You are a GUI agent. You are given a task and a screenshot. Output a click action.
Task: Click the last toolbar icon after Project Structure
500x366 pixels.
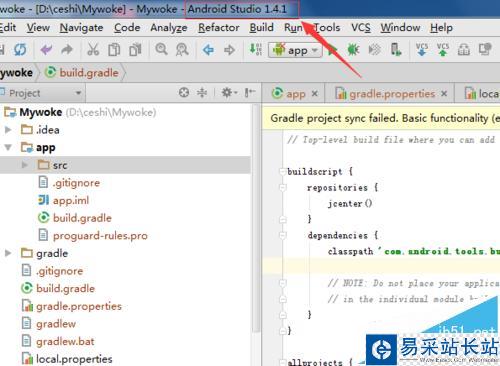(x=485, y=49)
